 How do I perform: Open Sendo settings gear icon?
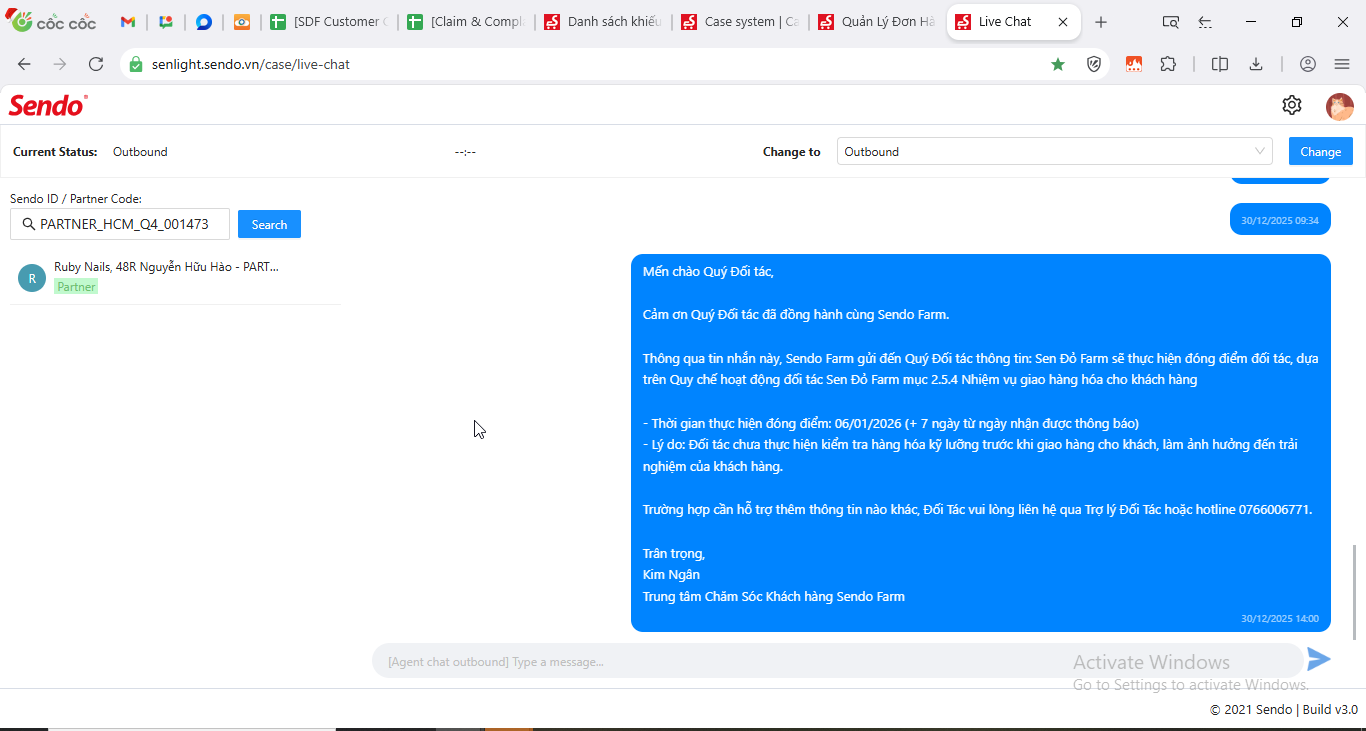tap(1292, 105)
